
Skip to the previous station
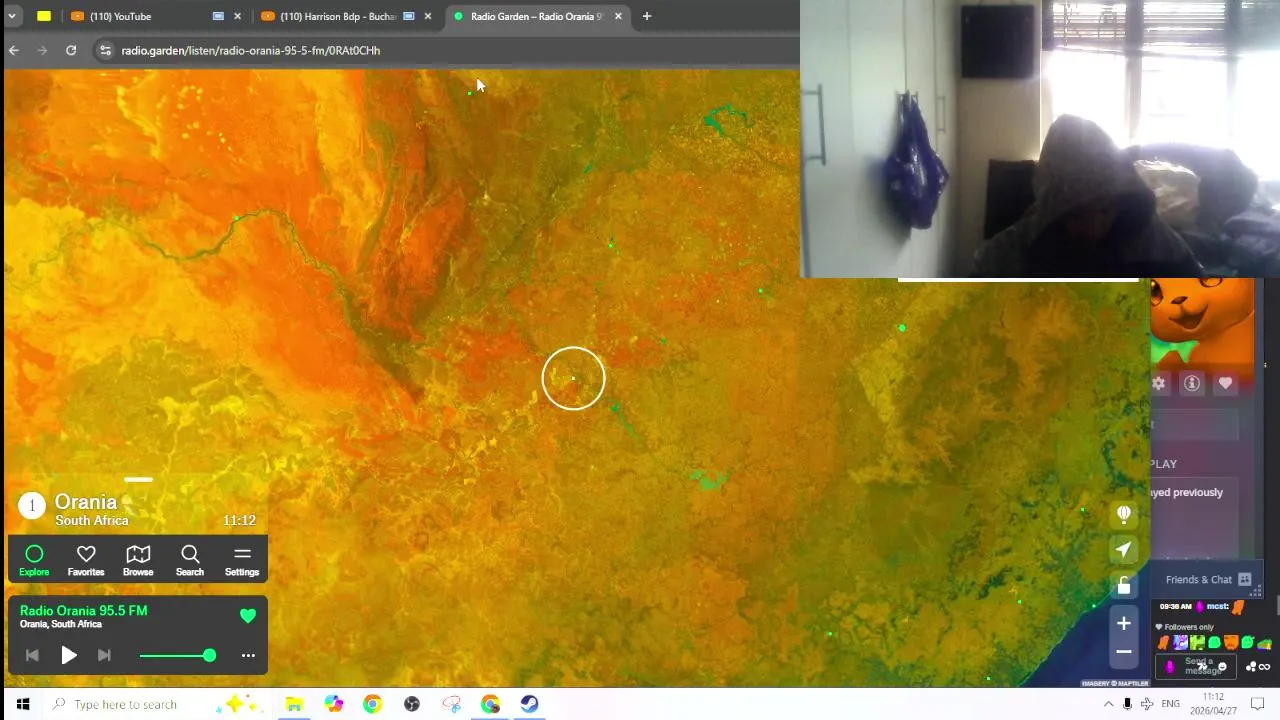[32, 655]
